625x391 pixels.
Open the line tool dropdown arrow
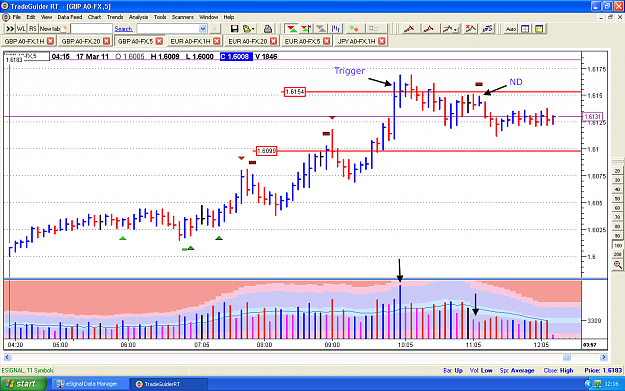click(455, 29)
